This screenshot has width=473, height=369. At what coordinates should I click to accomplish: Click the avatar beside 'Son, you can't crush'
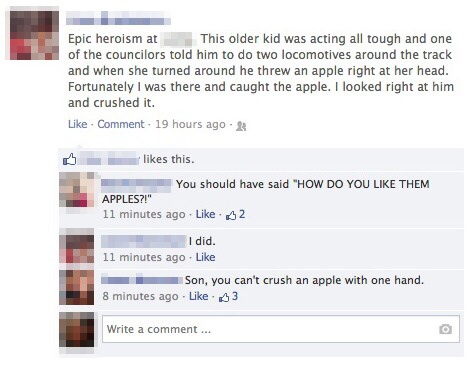pos(77,287)
